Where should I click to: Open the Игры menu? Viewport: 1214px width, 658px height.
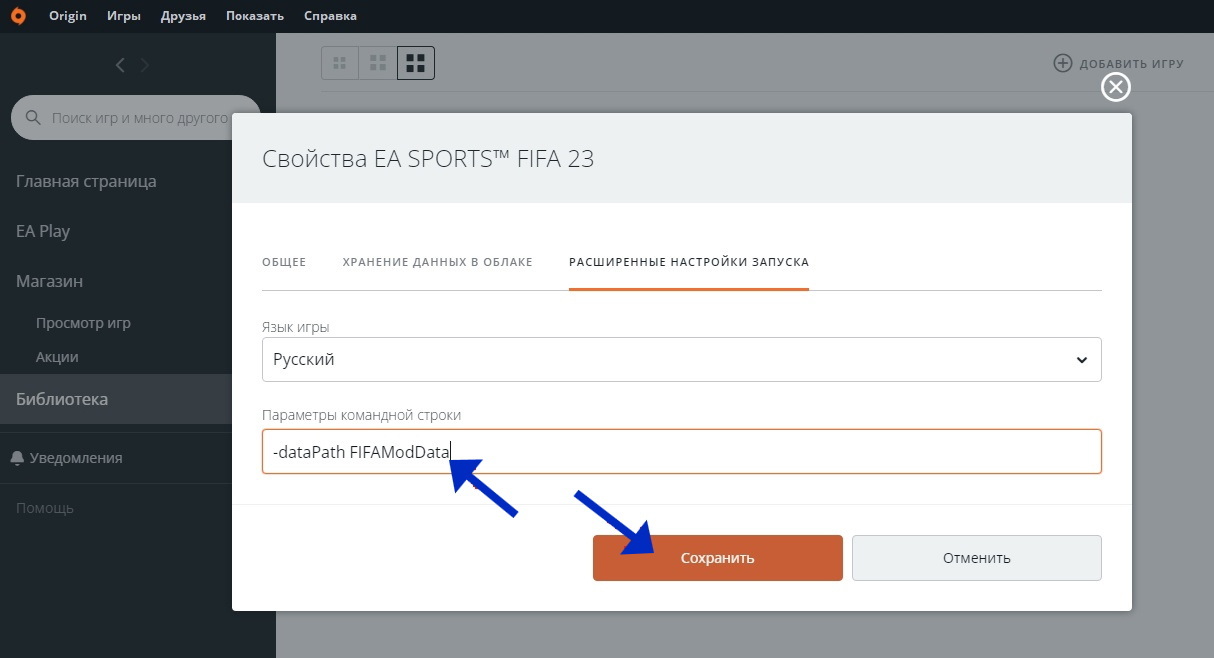[124, 16]
